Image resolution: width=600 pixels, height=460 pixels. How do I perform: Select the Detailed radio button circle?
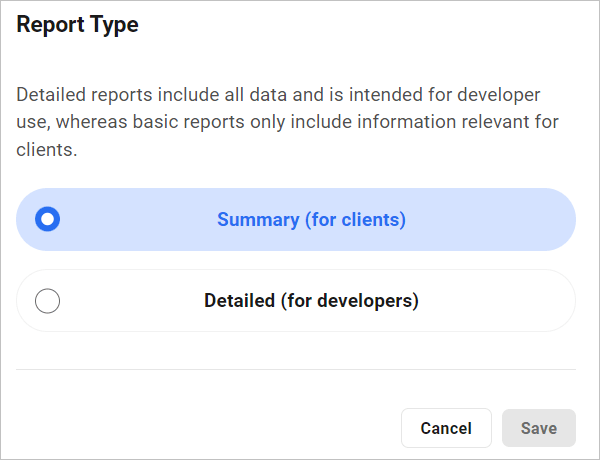coord(47,301)
